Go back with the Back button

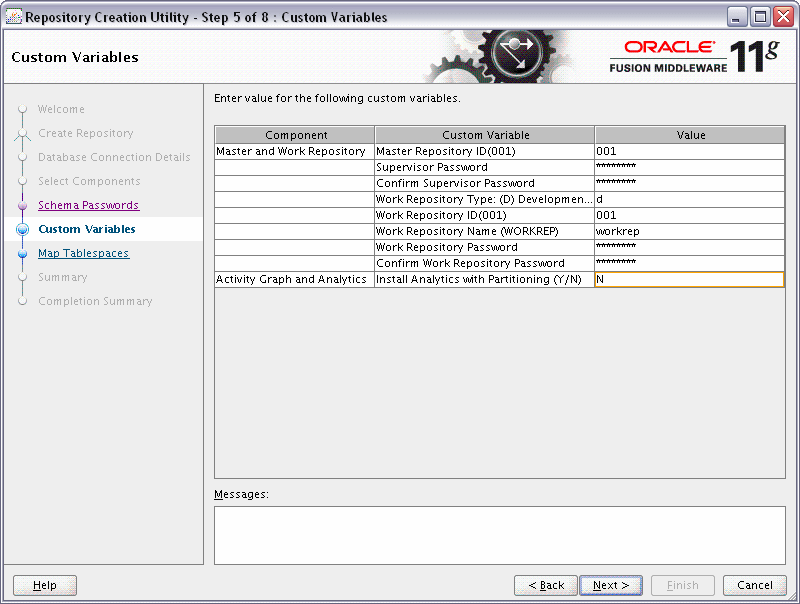[545, 585]
